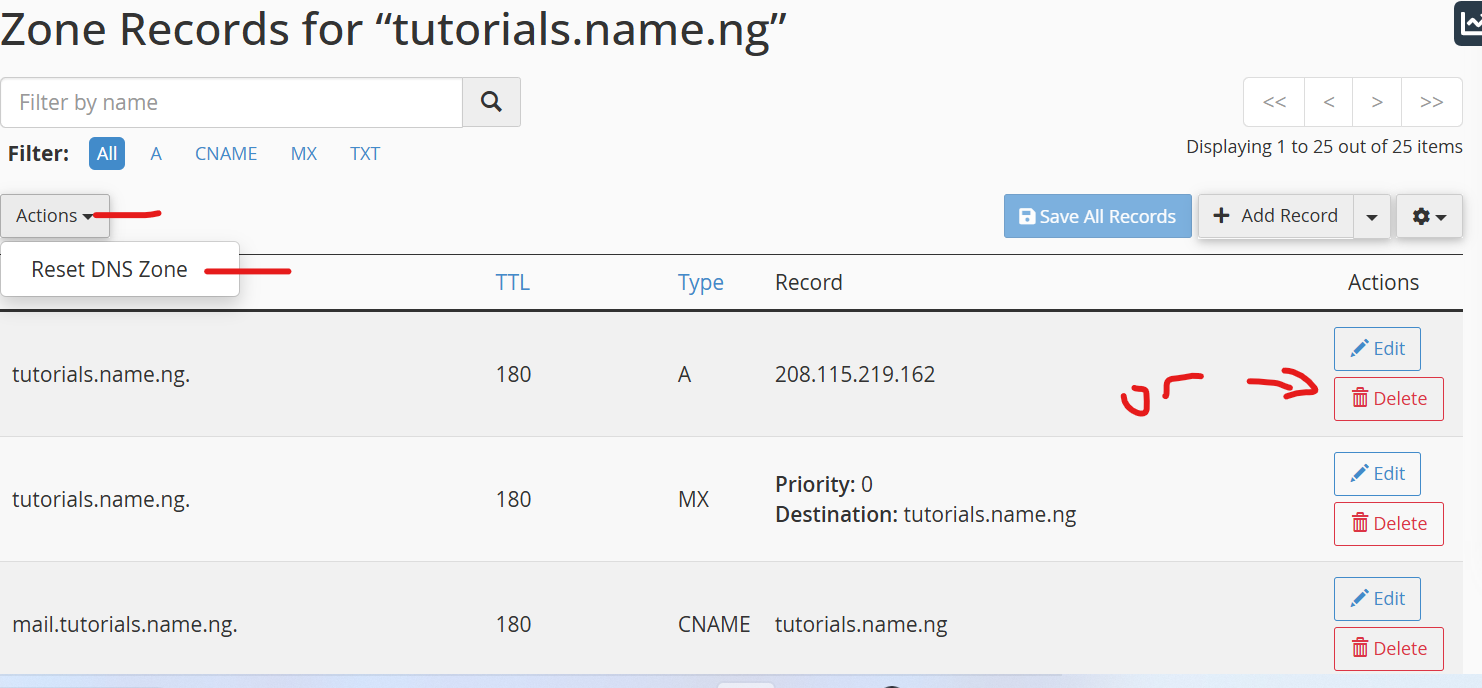Click the A record's TTL value 180
1482x688 pixels.
(513, 374)
